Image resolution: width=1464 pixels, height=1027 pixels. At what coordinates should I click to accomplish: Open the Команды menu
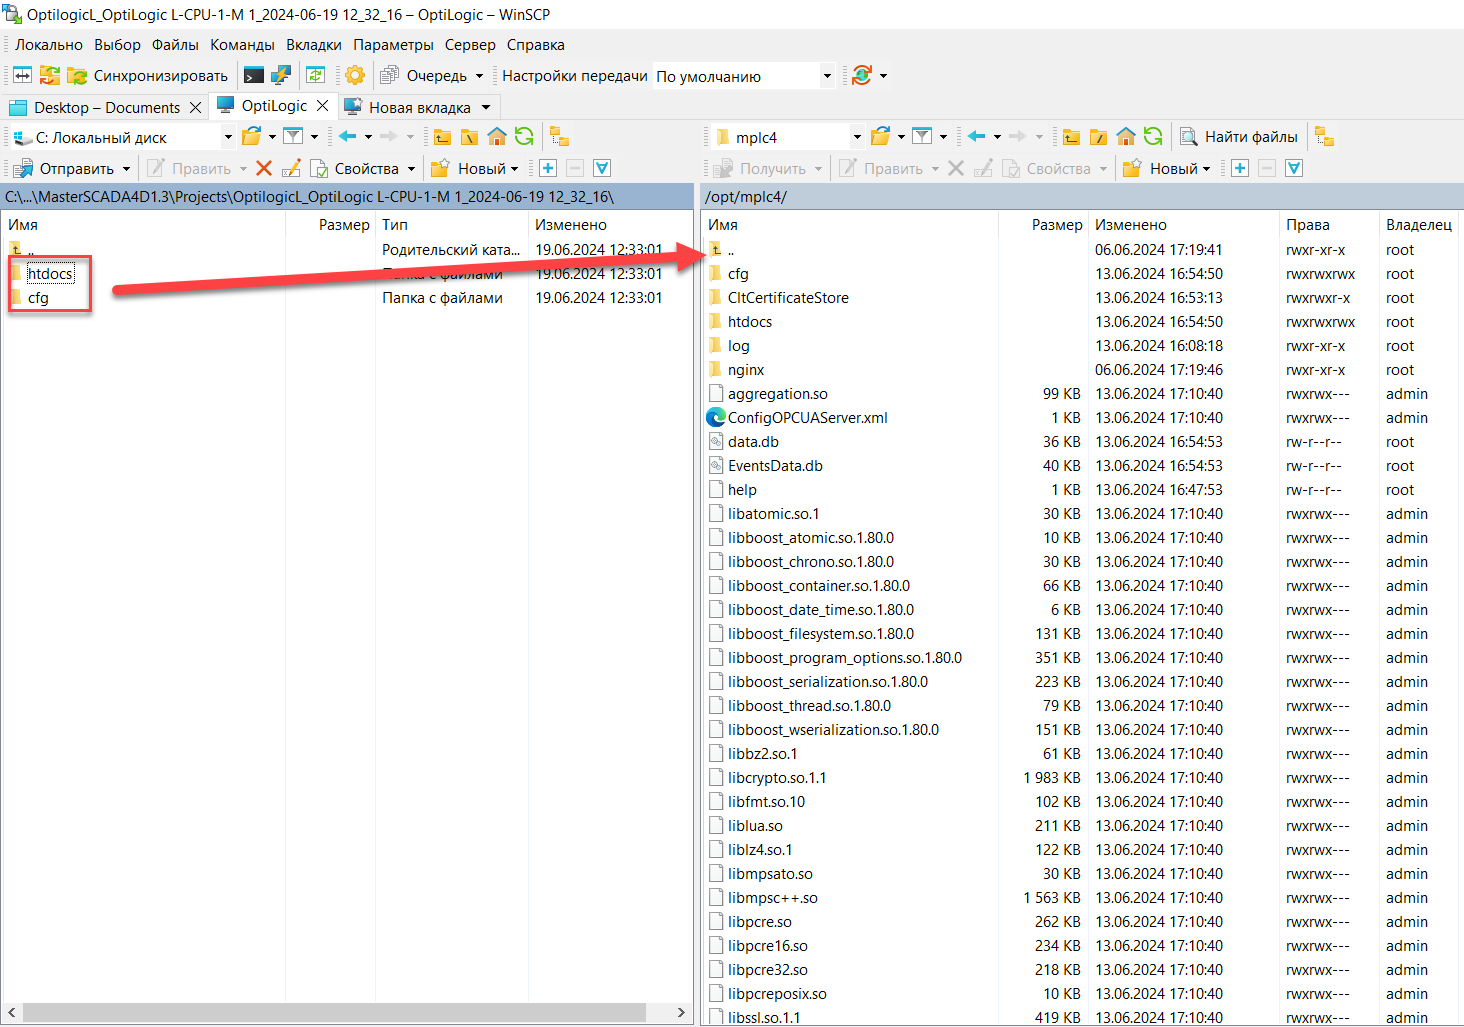coord(242,44)
